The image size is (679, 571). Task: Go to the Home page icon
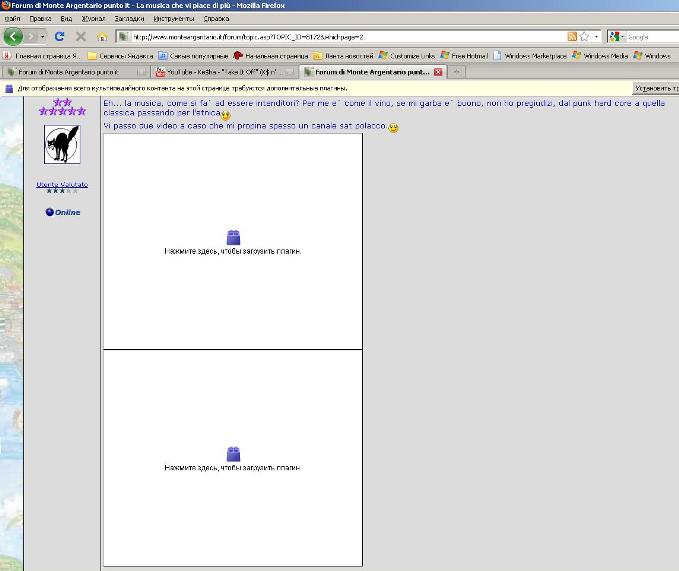(x=101, y=36)
